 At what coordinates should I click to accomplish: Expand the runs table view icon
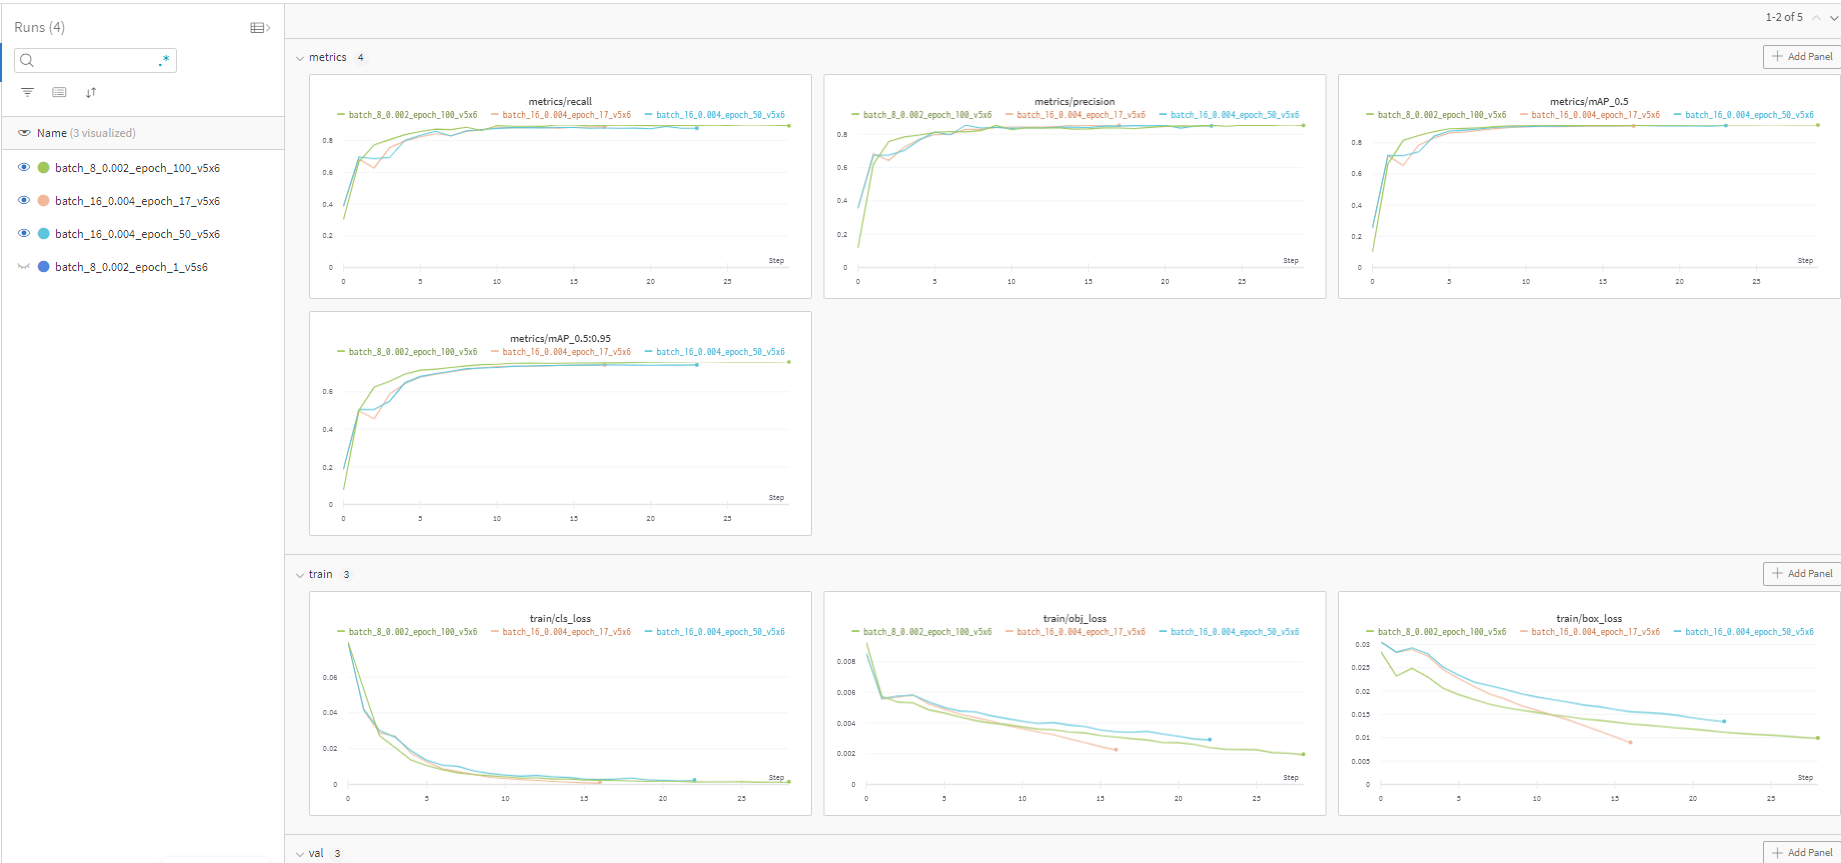tap(260, 28)
